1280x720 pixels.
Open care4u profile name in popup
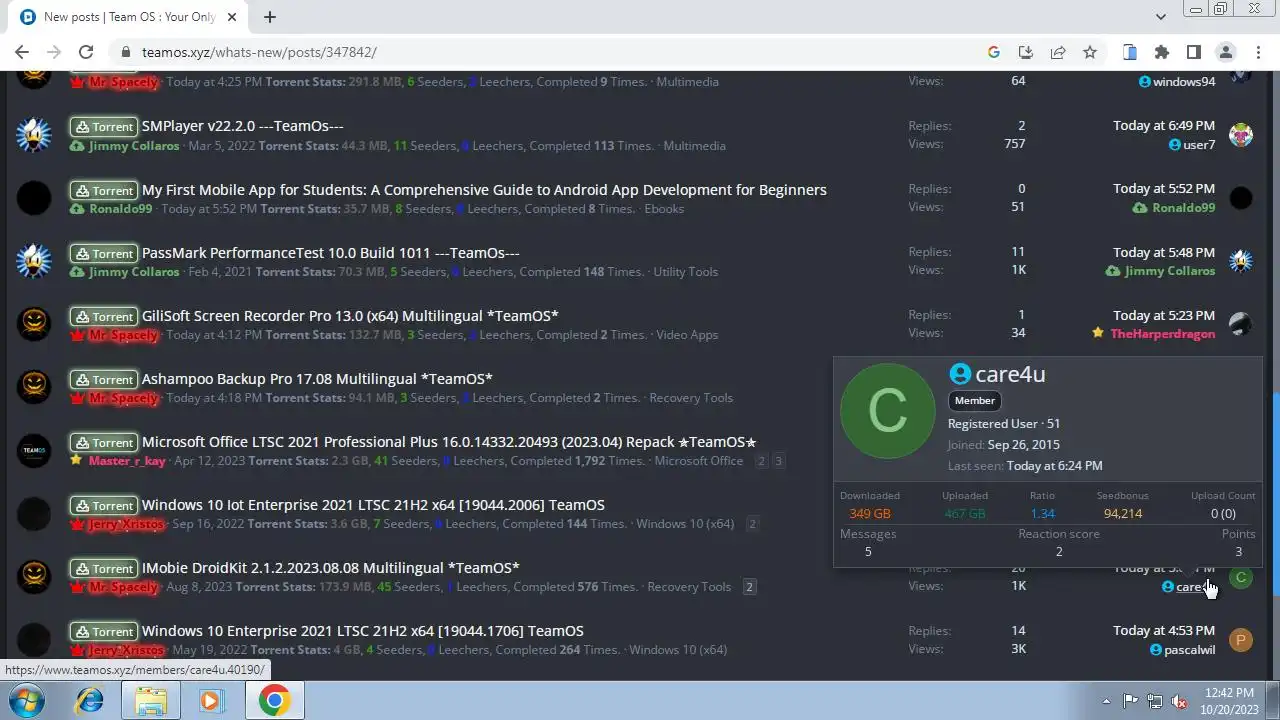click(x=1010, y=374)
